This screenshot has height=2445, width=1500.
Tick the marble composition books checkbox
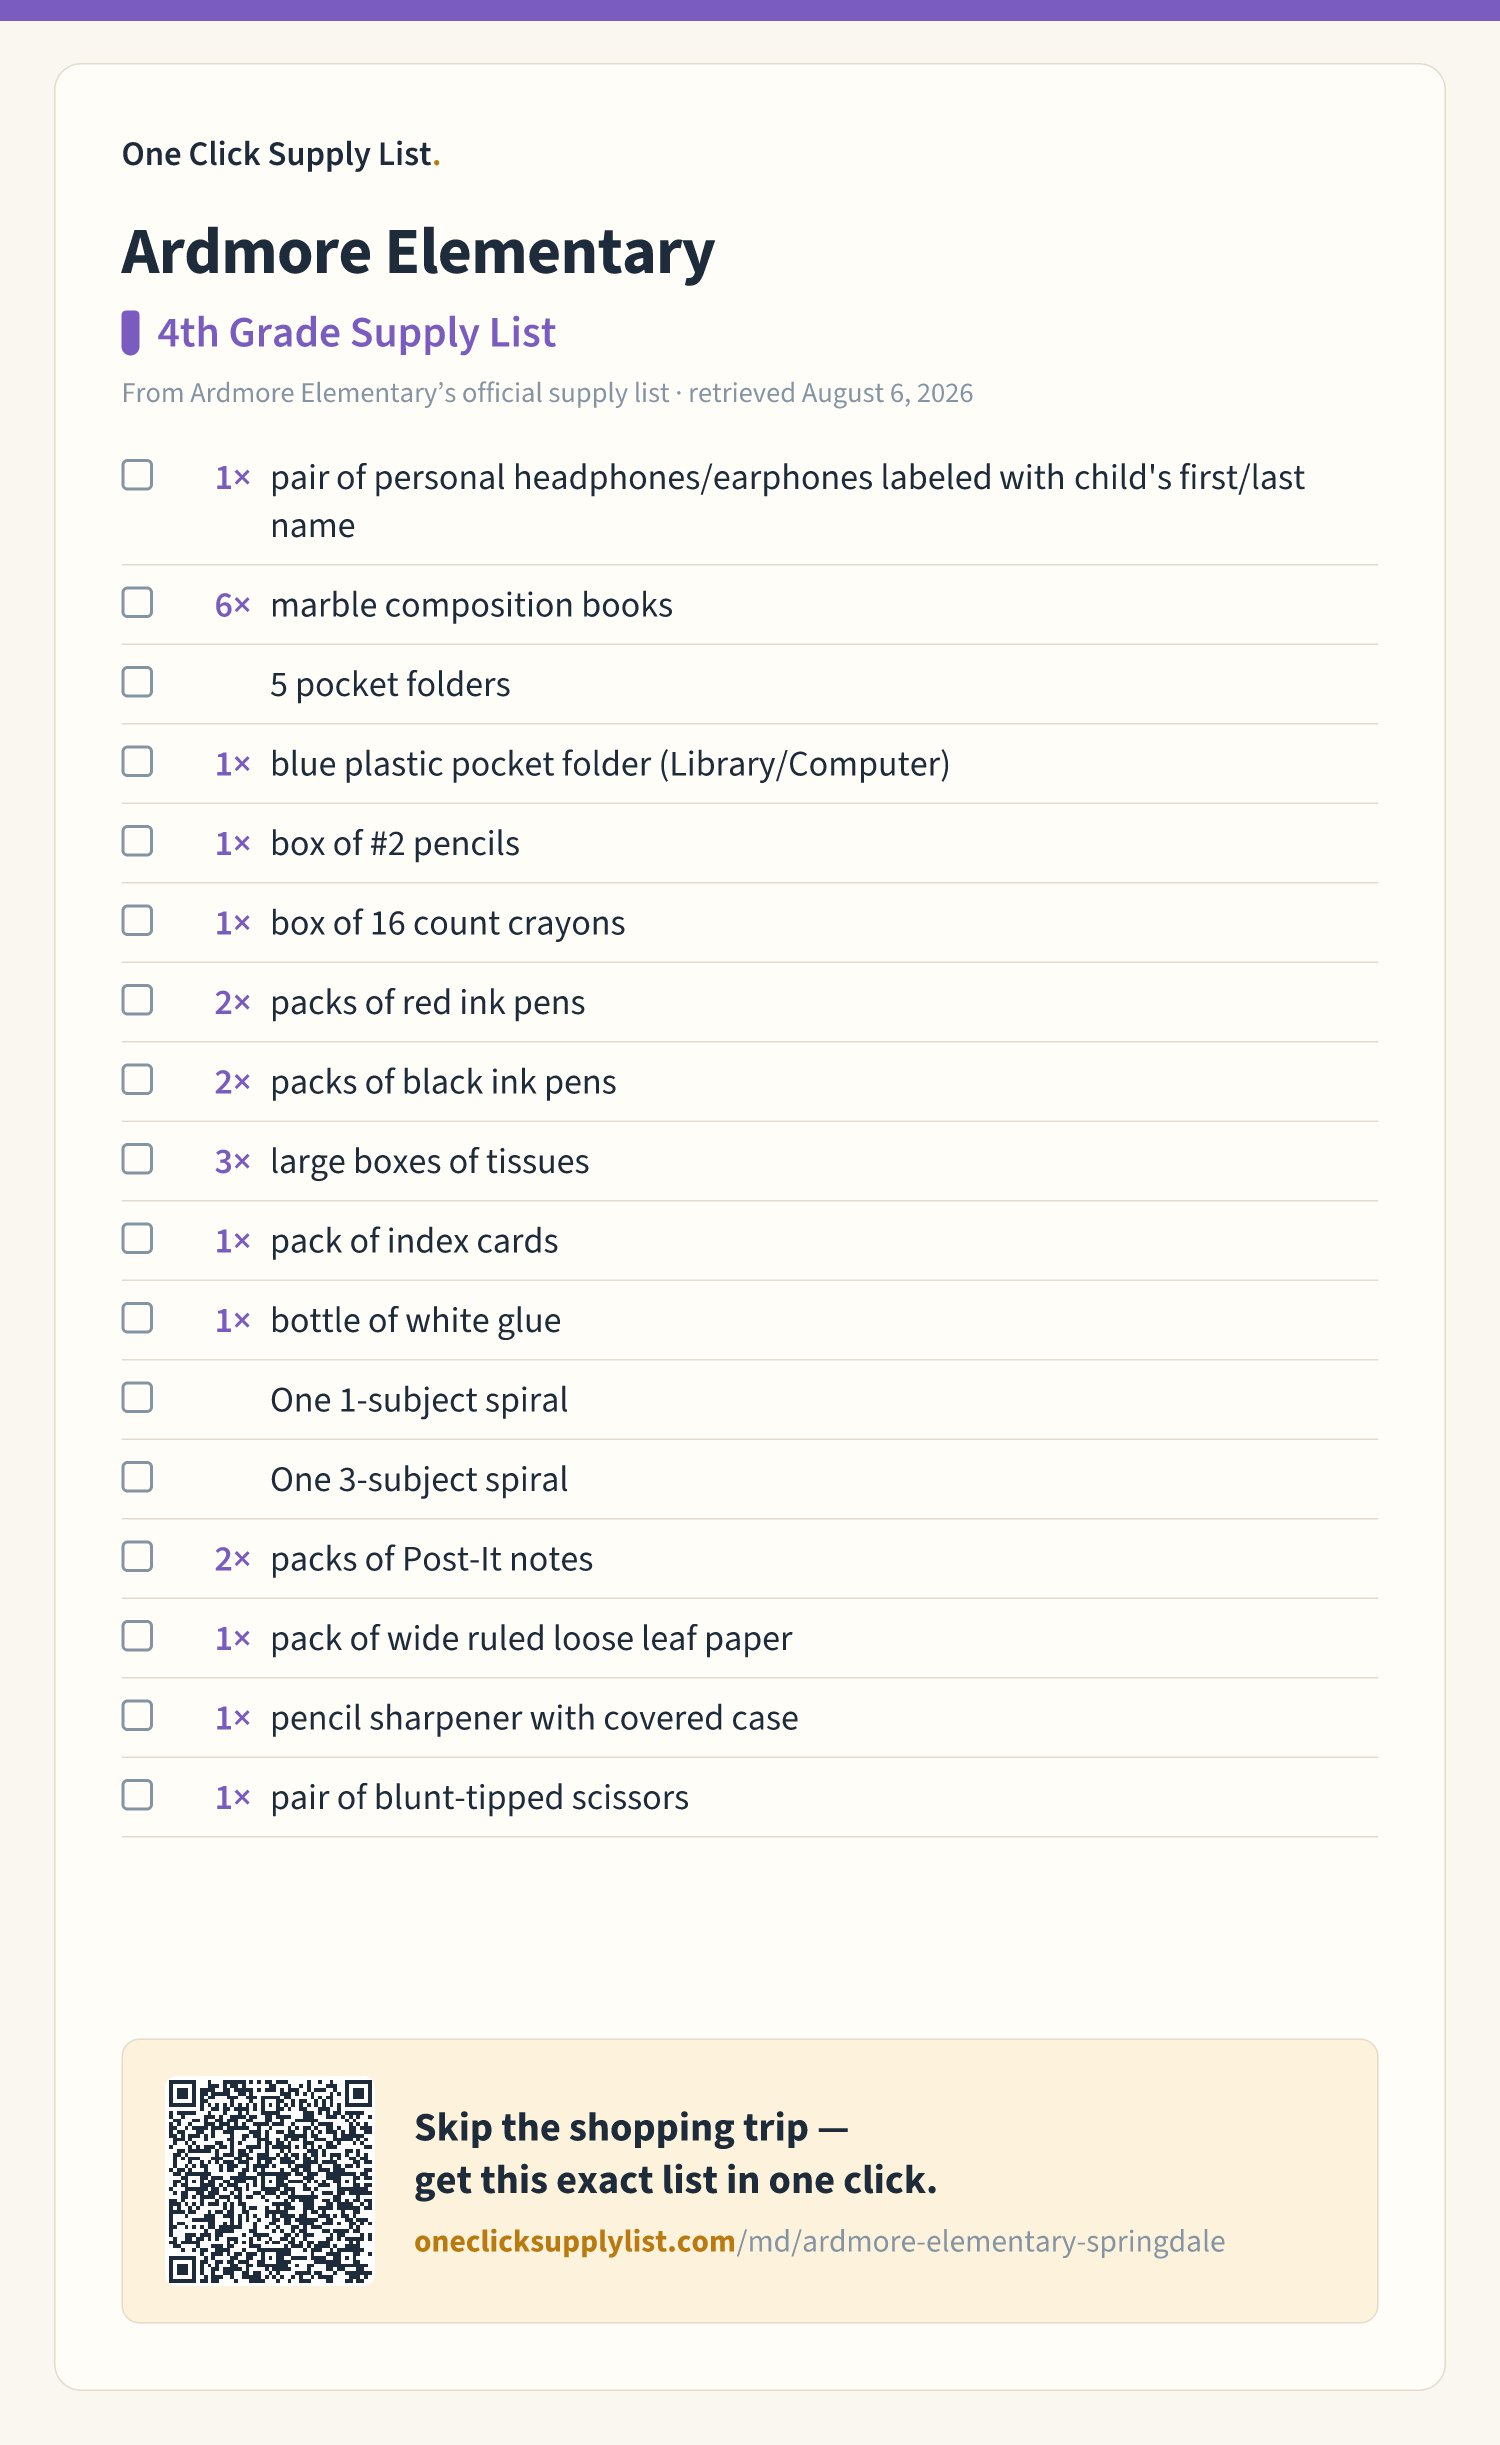[137, 603]
